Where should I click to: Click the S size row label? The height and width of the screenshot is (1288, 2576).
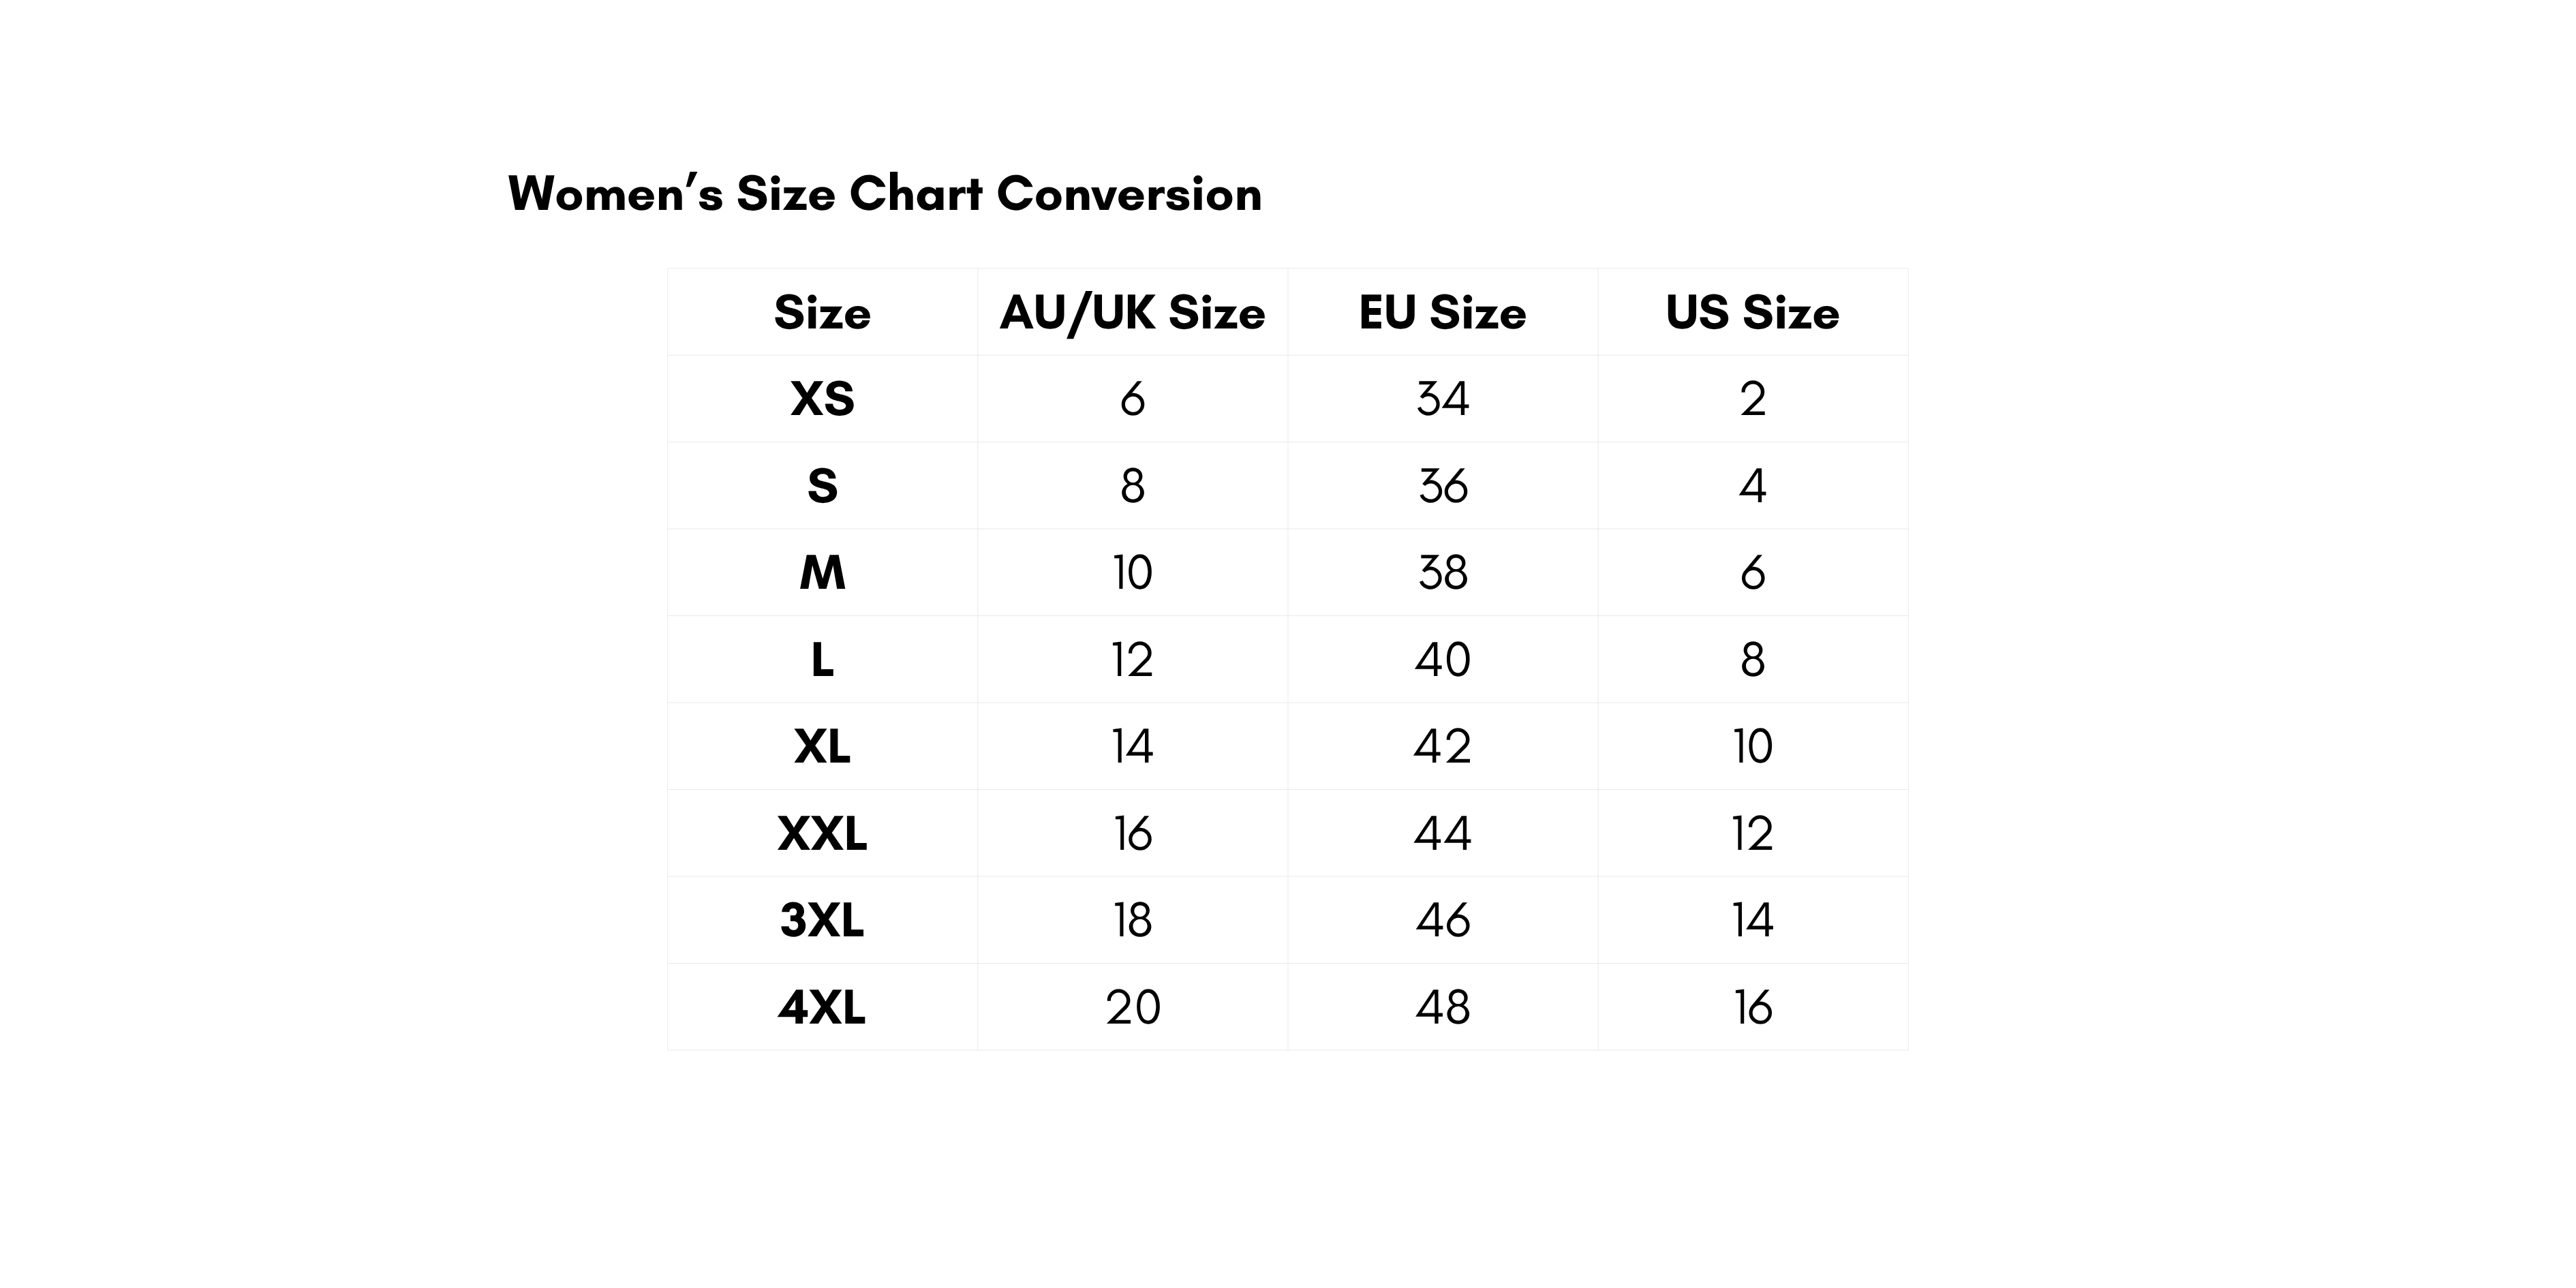pyautogui.click(x=822, y=486)
